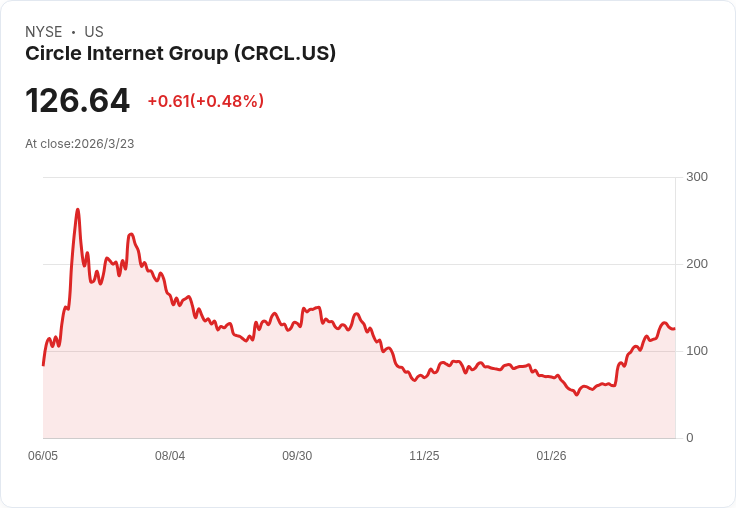This screenshot has width=736, height=508.
Task: Click the lowest dip of the price line
Action: pyautogui.click(x=577, y=394)
